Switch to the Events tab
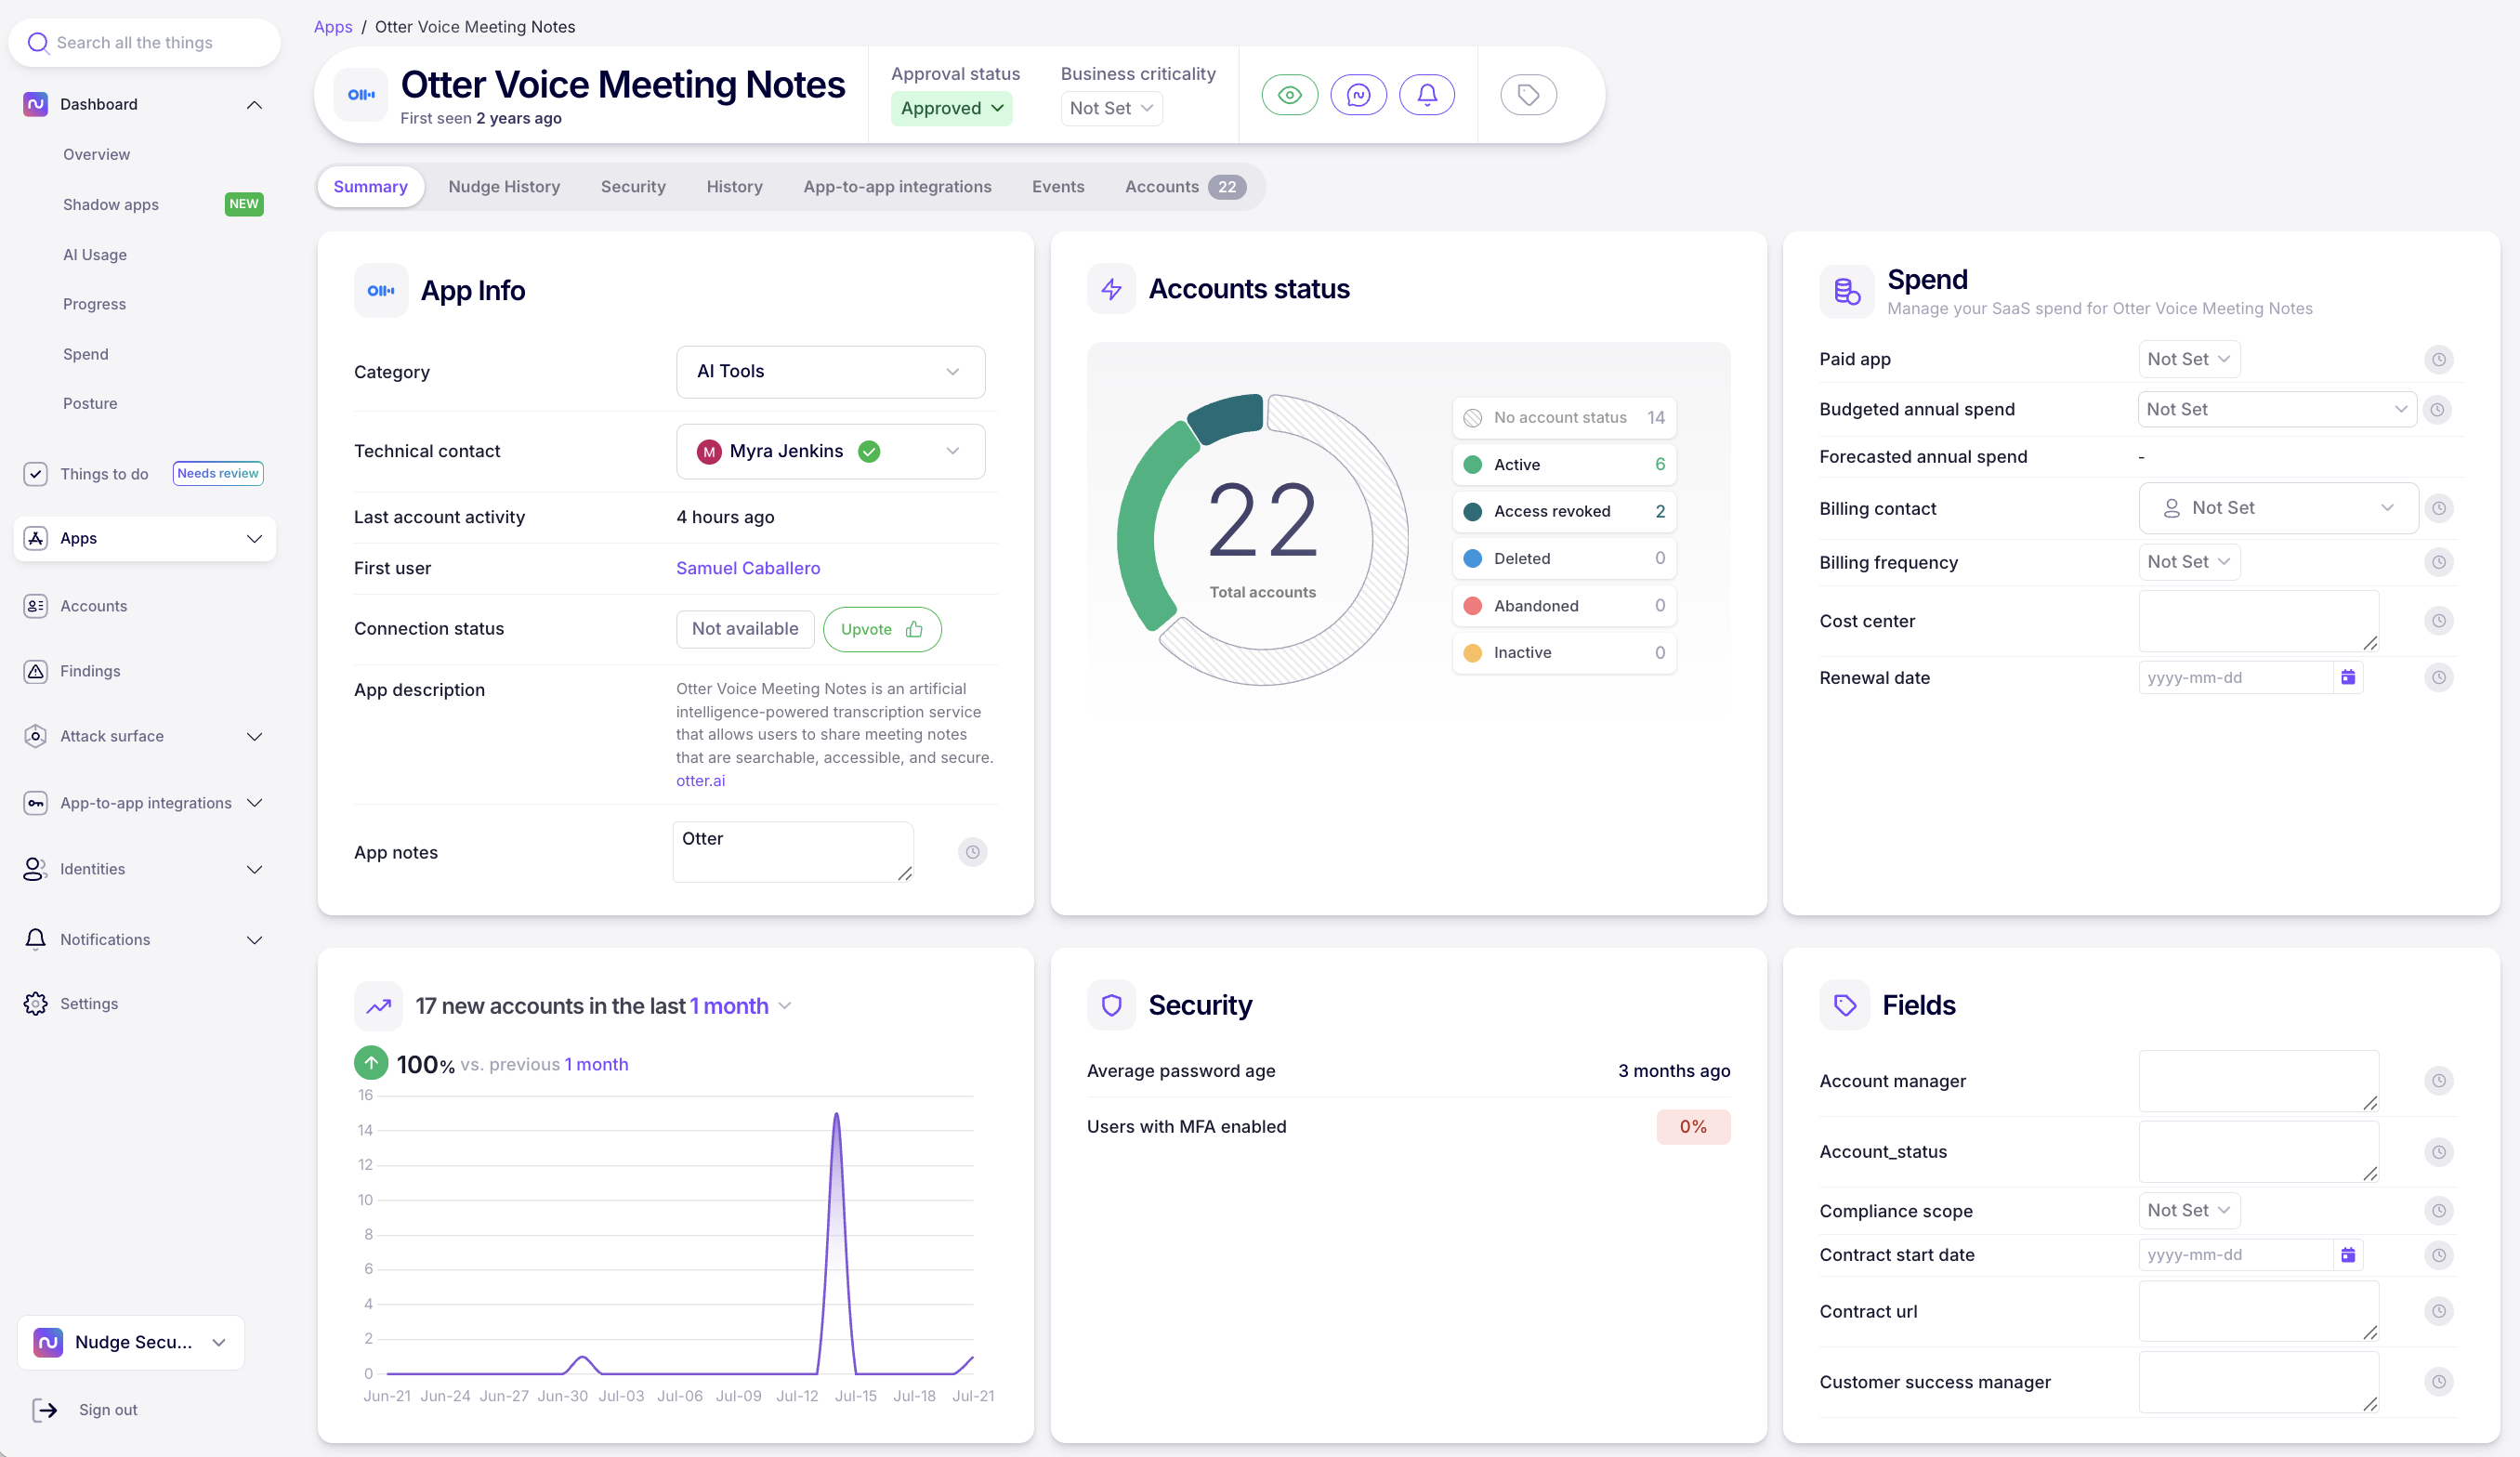Image resolution: width=2520 pixels, height=1457 pixels. click(x=1058, y=187)
